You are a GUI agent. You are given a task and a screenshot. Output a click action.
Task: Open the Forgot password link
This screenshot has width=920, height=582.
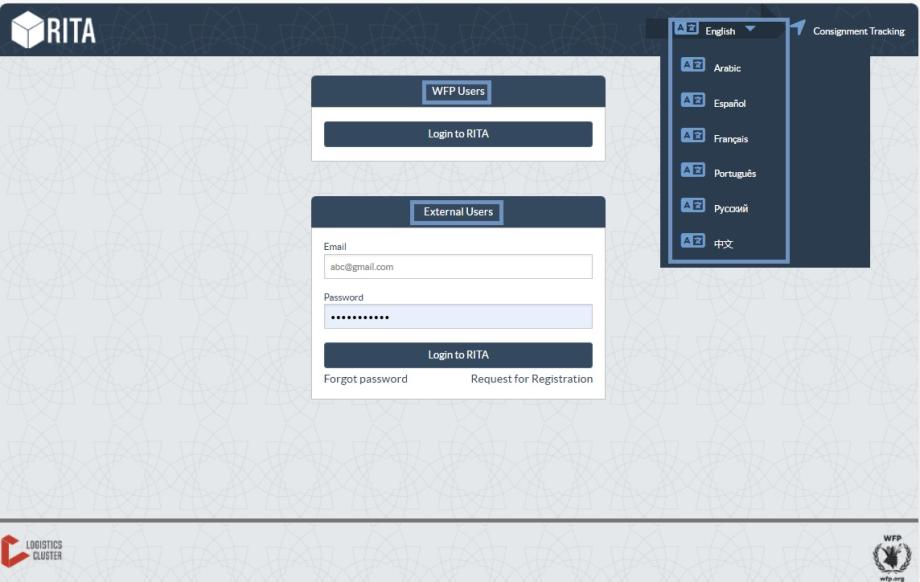(x=366, y=379)
